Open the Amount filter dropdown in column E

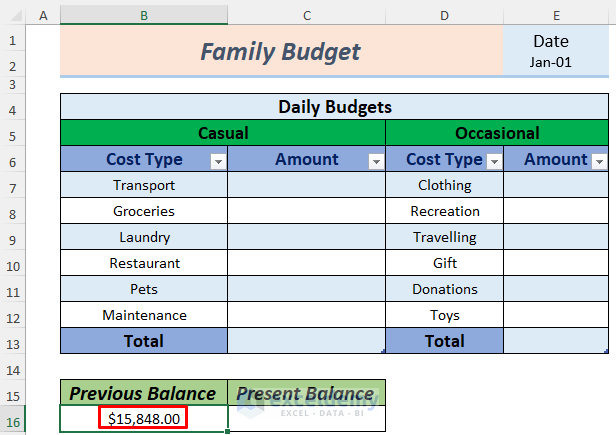pyautogui.click(x=599, y=161)
